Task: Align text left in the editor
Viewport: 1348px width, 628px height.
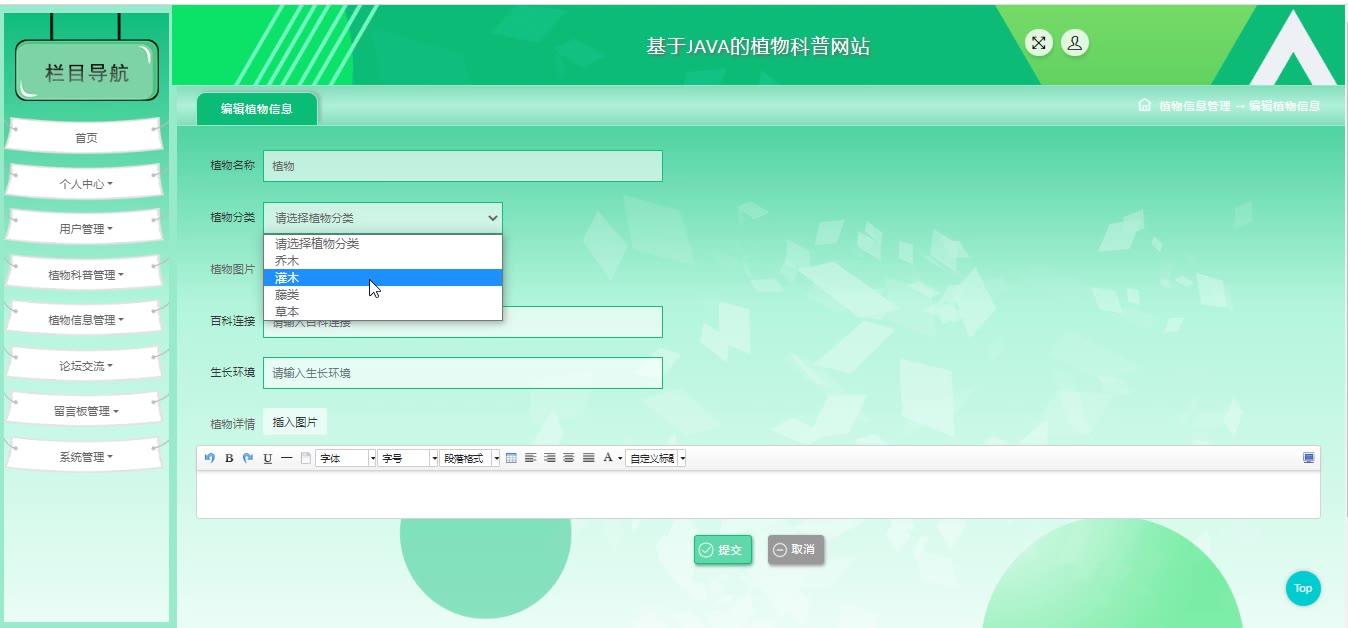Action: pyautogui.click(x=531, y=458)
